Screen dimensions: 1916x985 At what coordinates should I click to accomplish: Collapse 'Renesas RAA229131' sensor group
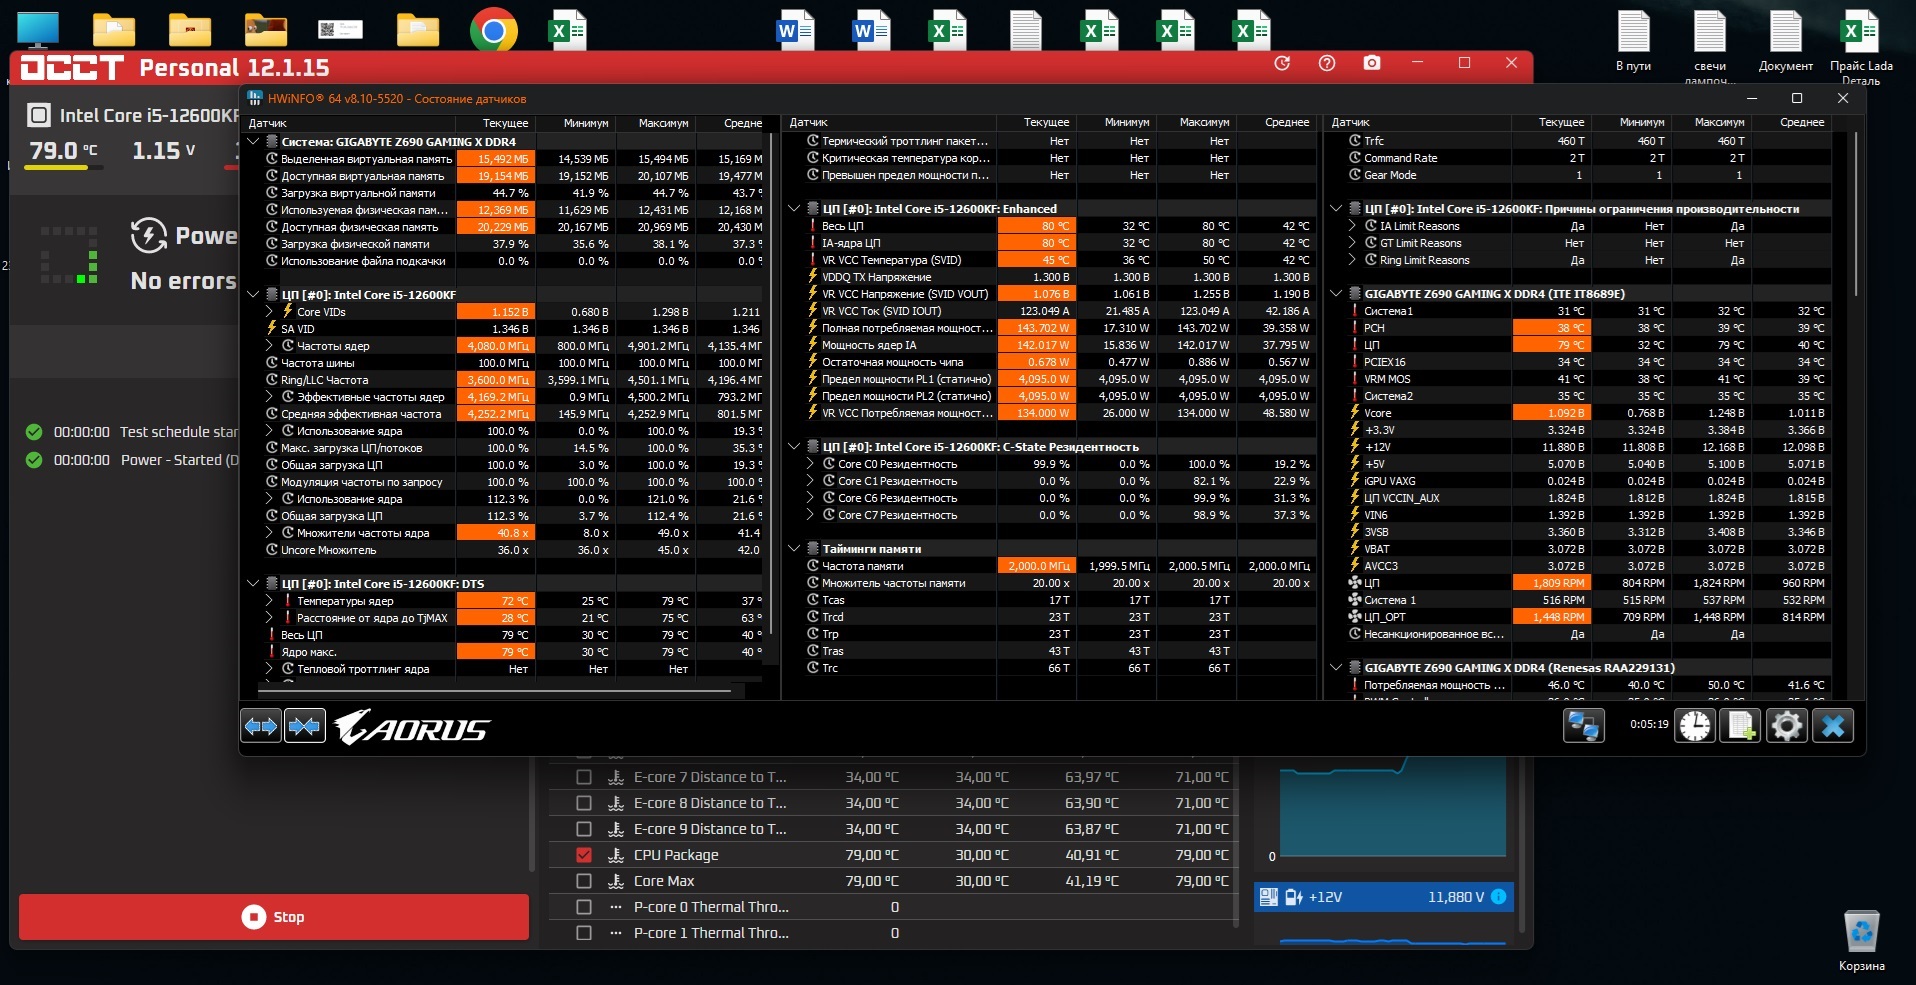click(x=1336, y=668)
